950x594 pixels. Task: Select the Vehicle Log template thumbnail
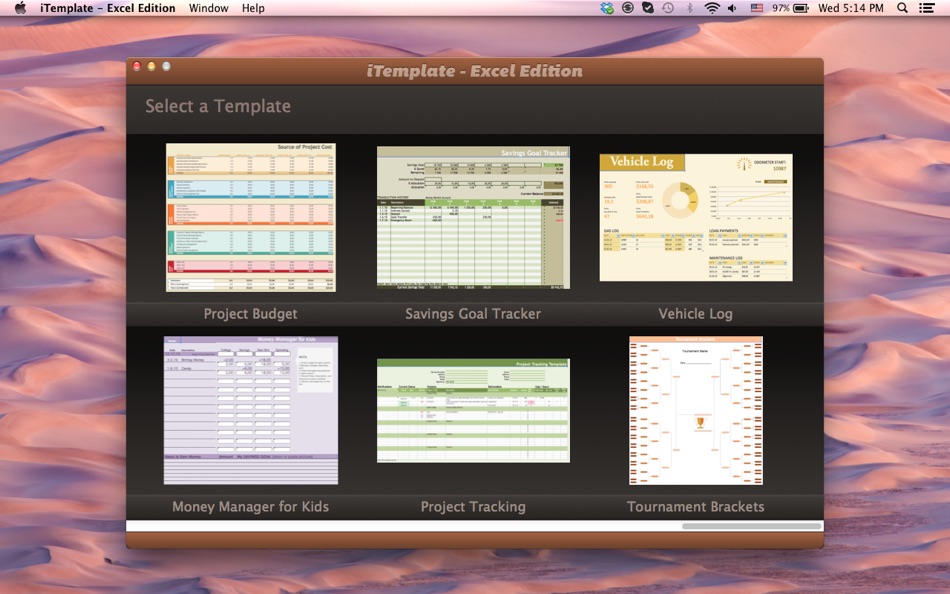click(696, 218)
